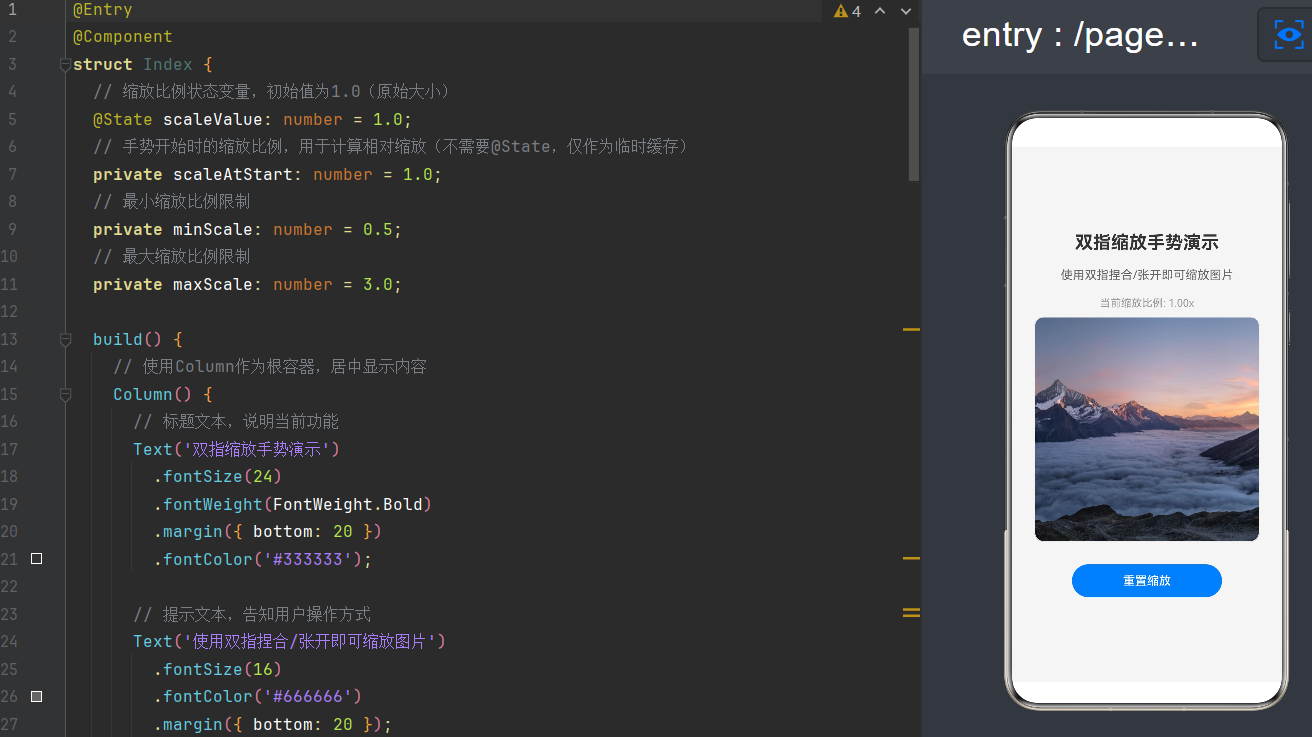
Task: Click the .fontSize(16) line
Action: [x=217, y=670]
